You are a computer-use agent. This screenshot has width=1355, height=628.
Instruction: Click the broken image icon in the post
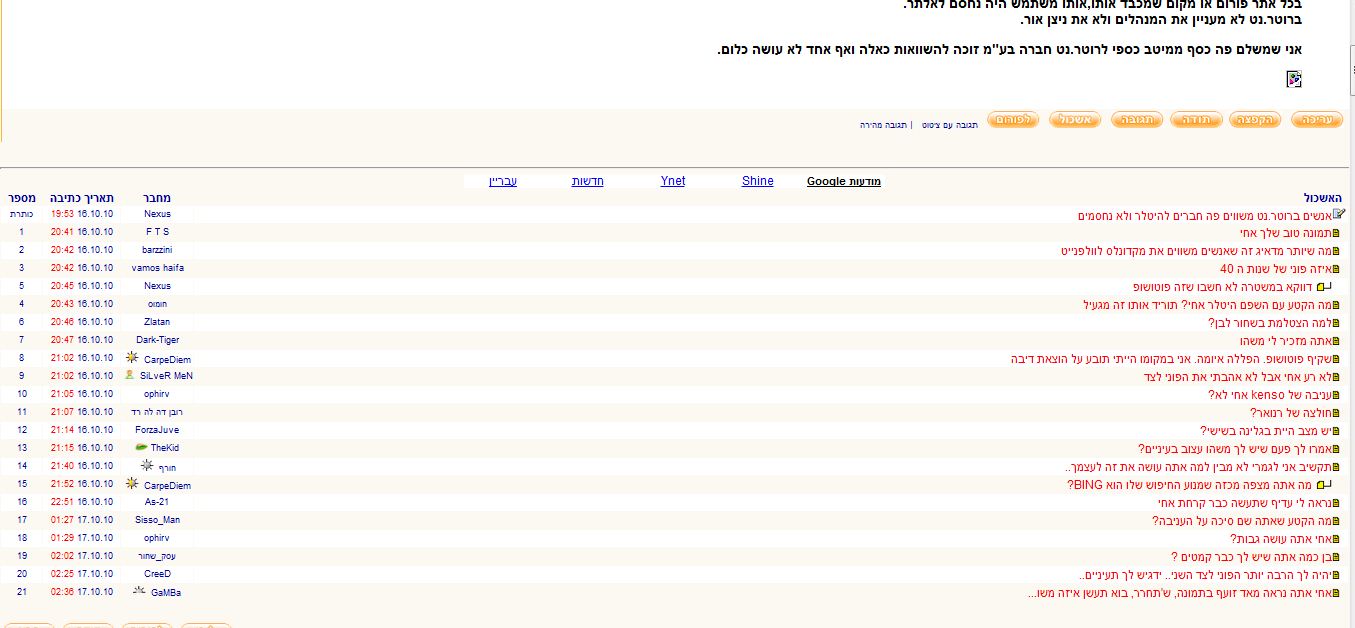(x=1294, y=79)
